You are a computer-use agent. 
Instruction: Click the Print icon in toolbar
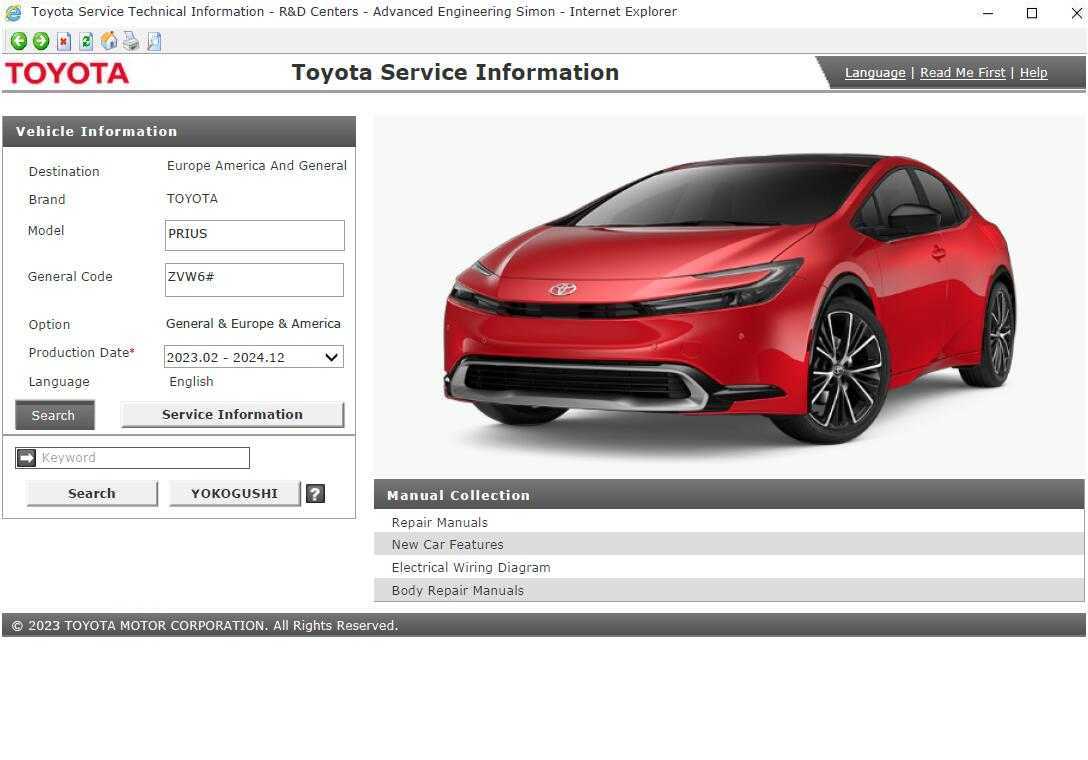pos(131,42)
